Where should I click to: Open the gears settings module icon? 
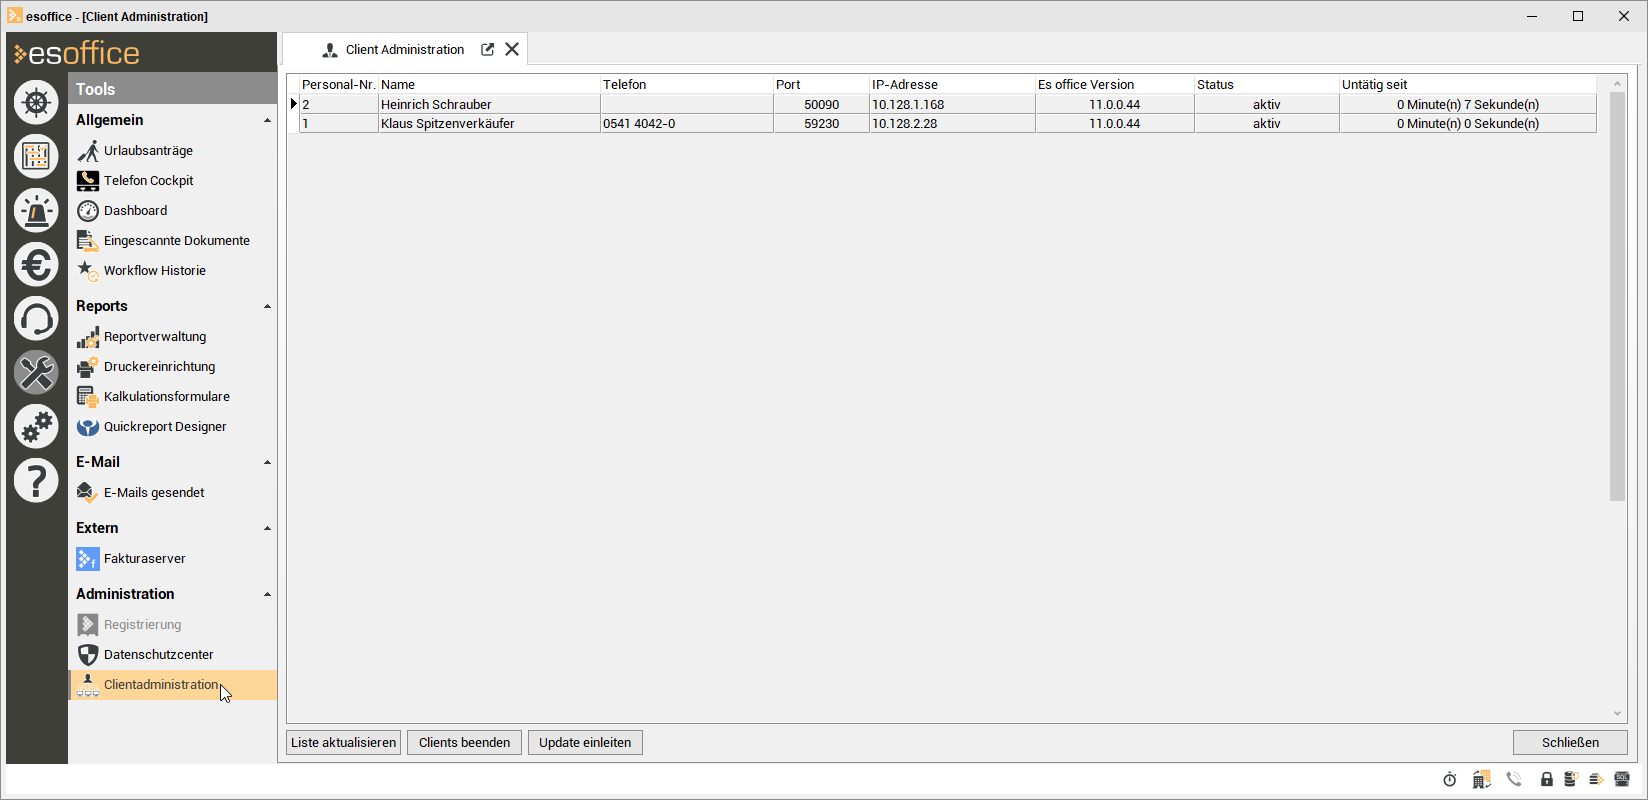36,427
